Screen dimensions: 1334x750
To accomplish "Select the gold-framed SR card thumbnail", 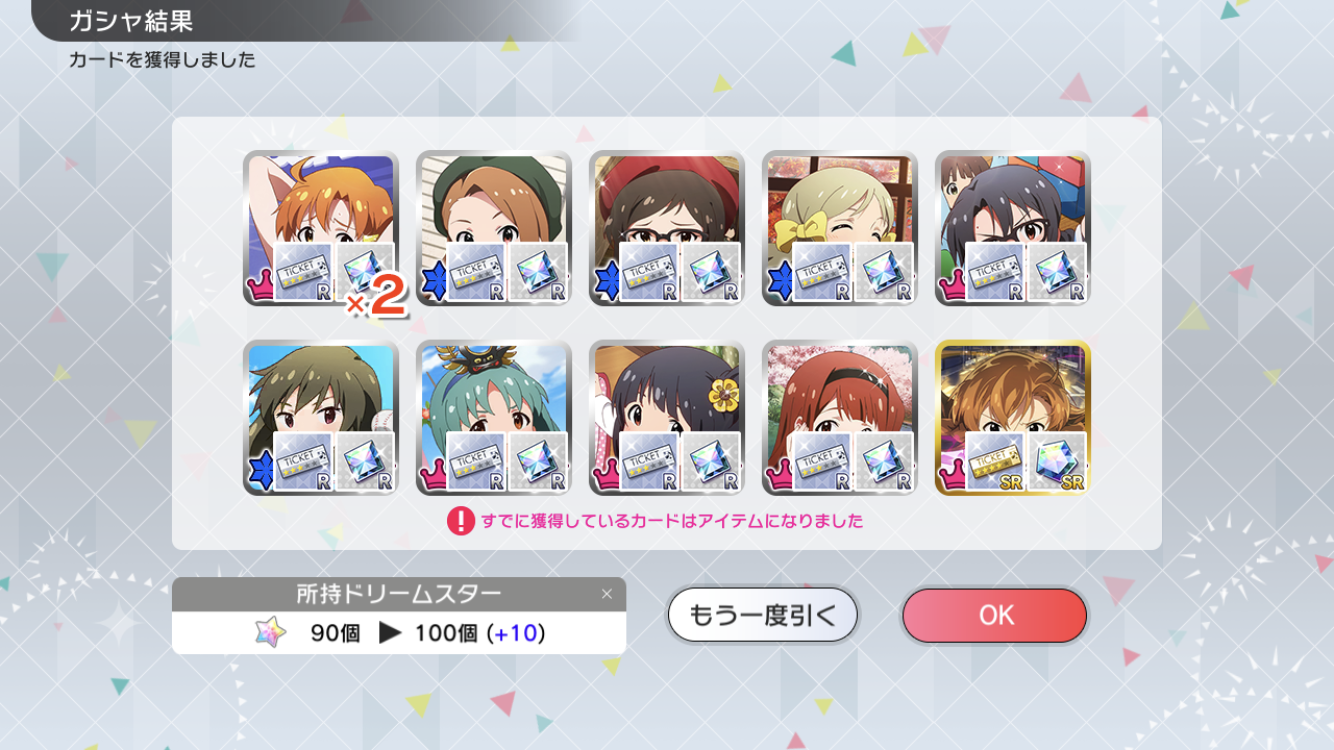I will (x=1013, y=418).
